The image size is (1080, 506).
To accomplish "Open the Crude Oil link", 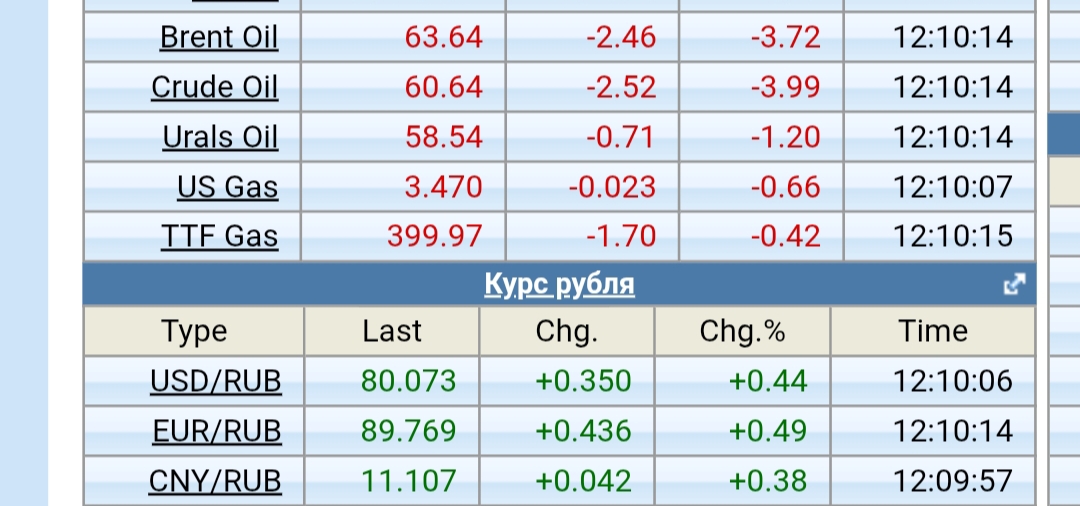I will tap(214, 88).
